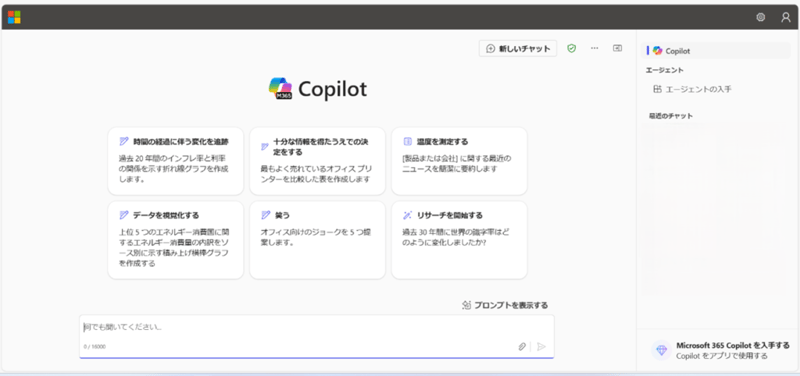Viewport: 800px width, 376px height.
Task: Start a new chat with 新しいチャット
Action: pos(518,48)
